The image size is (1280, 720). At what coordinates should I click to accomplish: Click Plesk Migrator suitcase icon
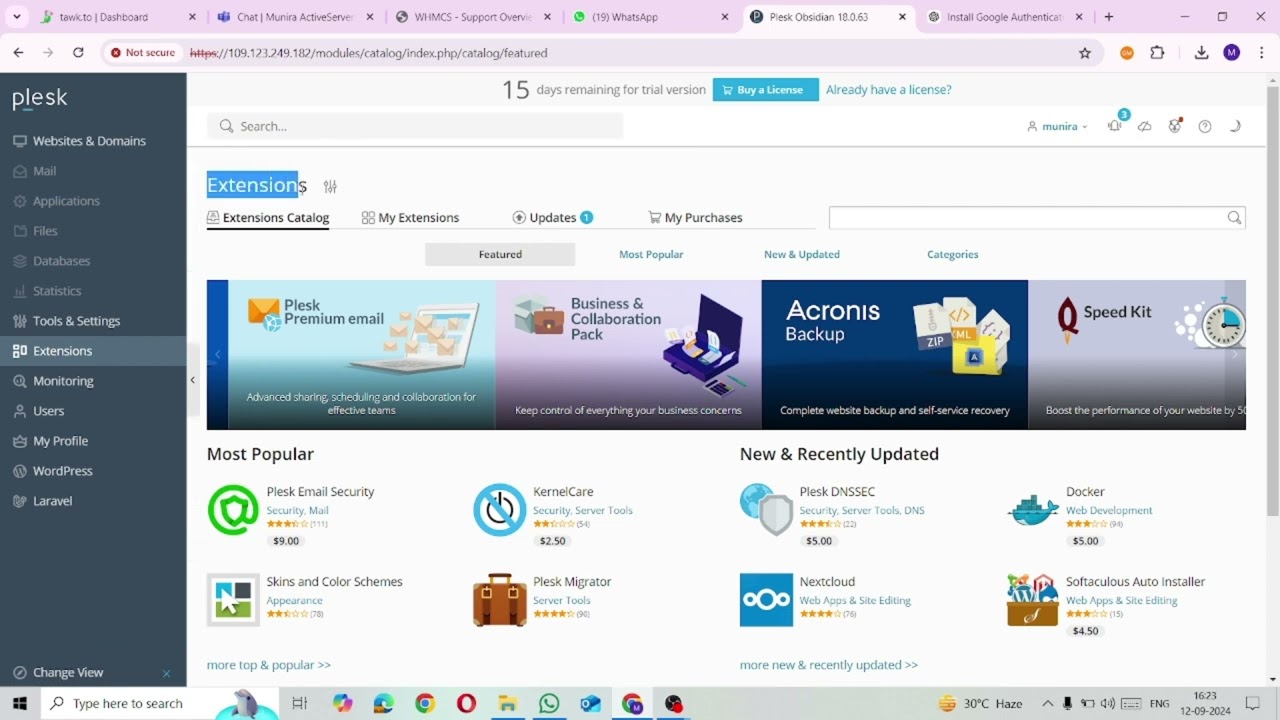point(500,600)
